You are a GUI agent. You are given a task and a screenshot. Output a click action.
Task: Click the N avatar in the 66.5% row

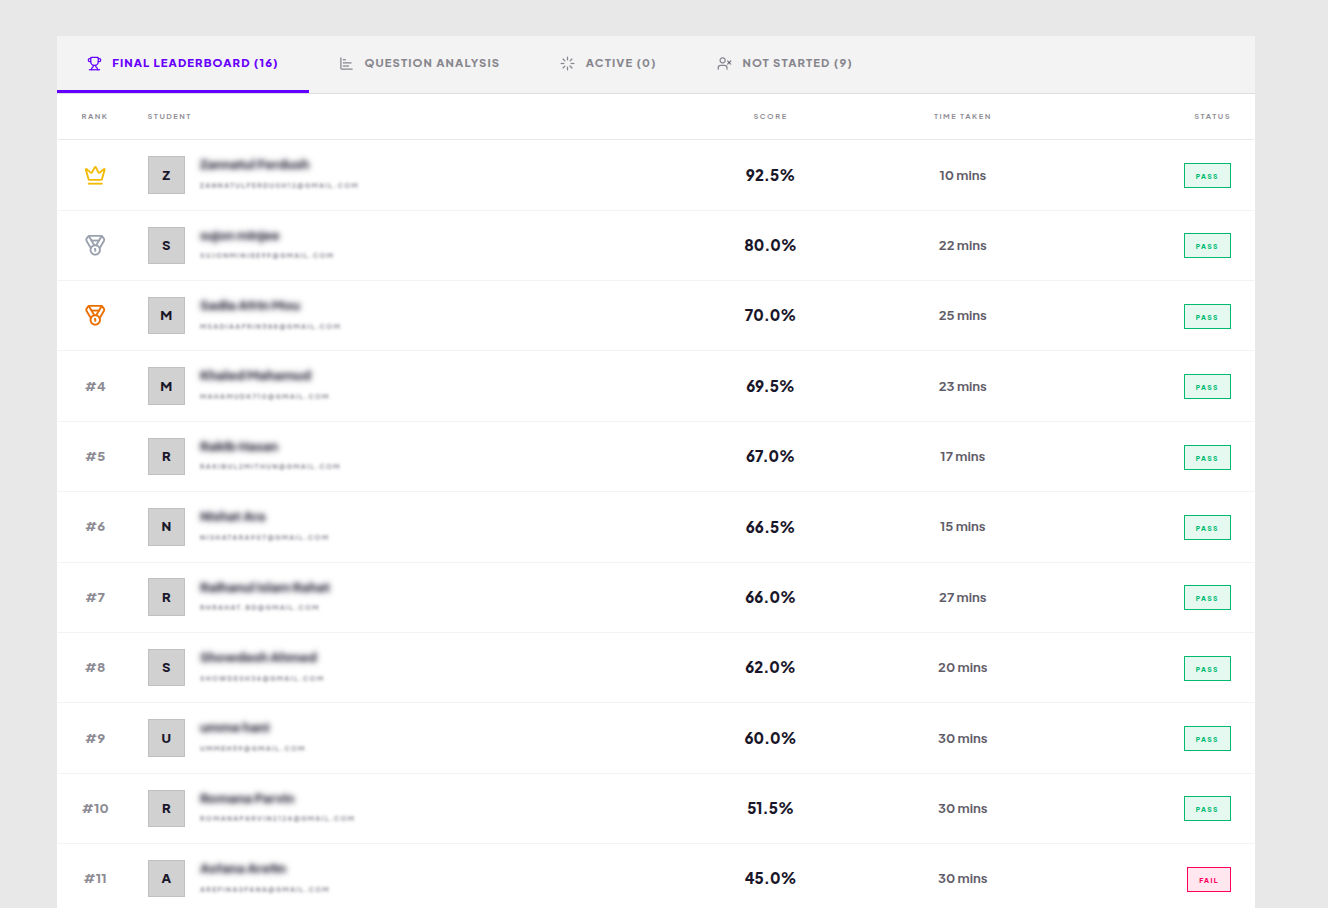pos(166,526)
